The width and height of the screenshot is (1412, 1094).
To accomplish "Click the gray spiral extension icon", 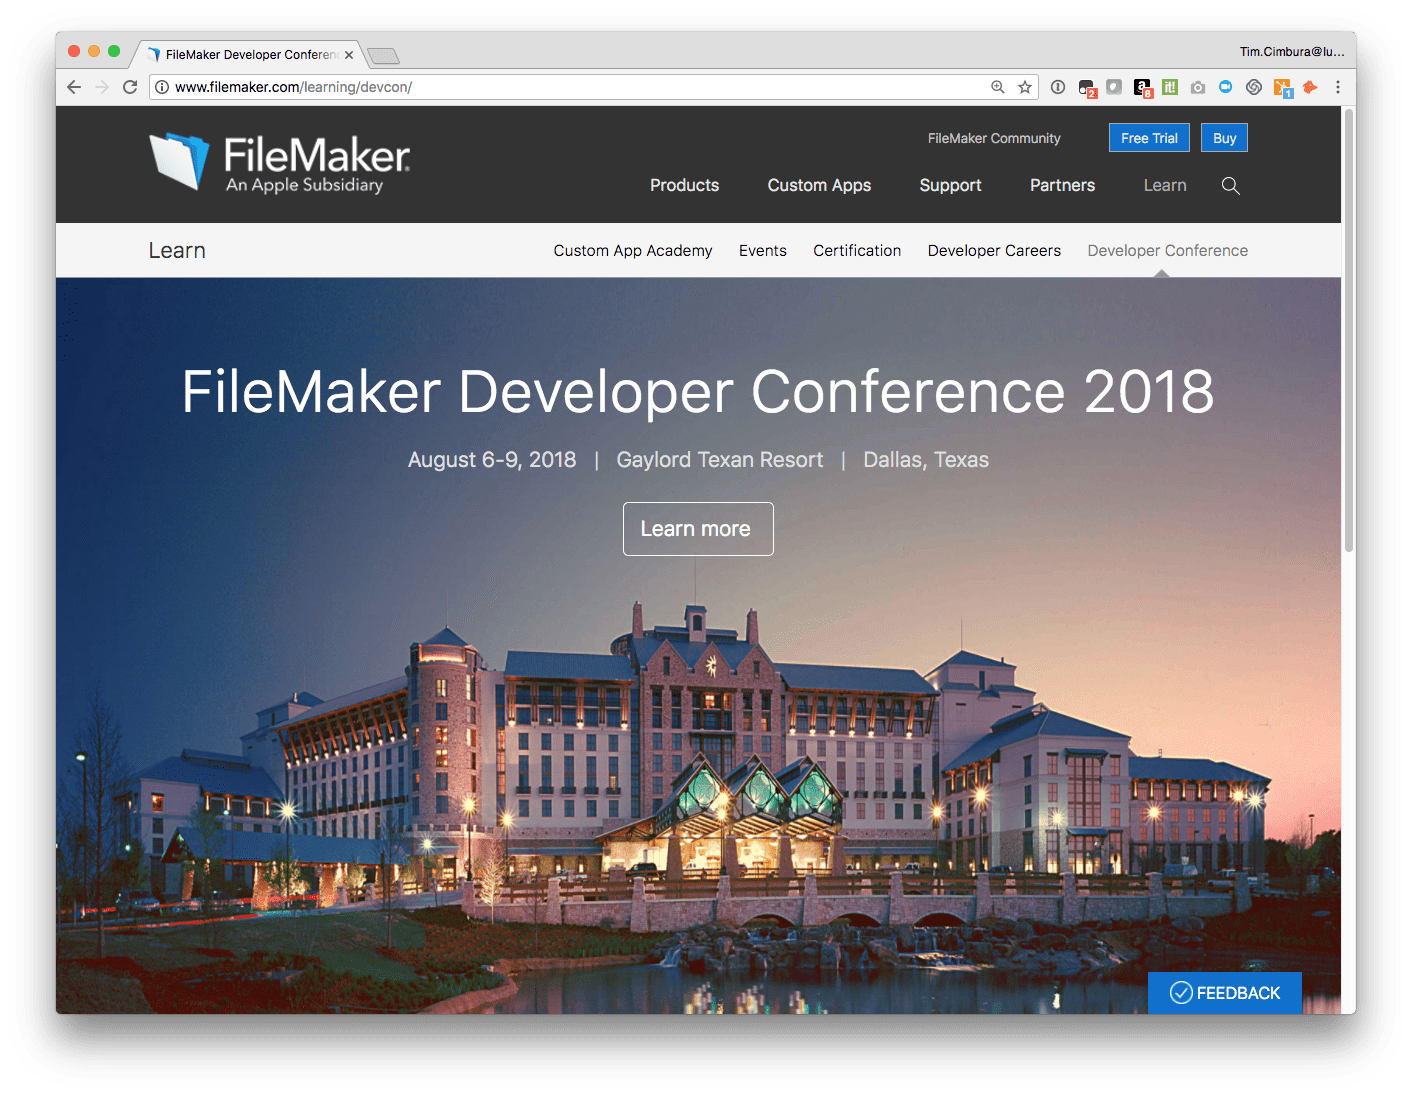I will pyautogui.click(x=1254, y=87).
